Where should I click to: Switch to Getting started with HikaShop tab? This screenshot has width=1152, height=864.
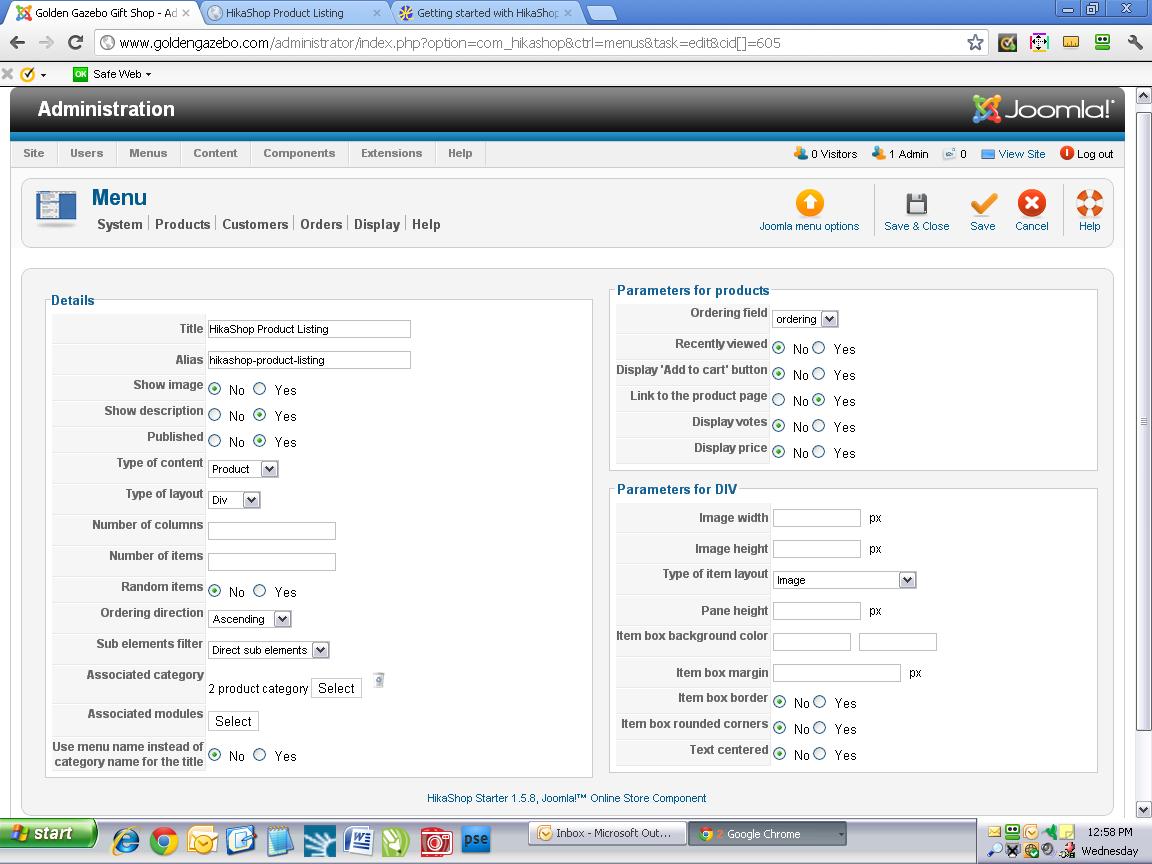487,12
